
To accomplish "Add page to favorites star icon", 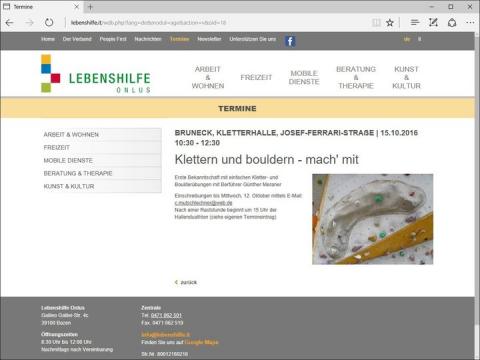I will coord(390,23).
